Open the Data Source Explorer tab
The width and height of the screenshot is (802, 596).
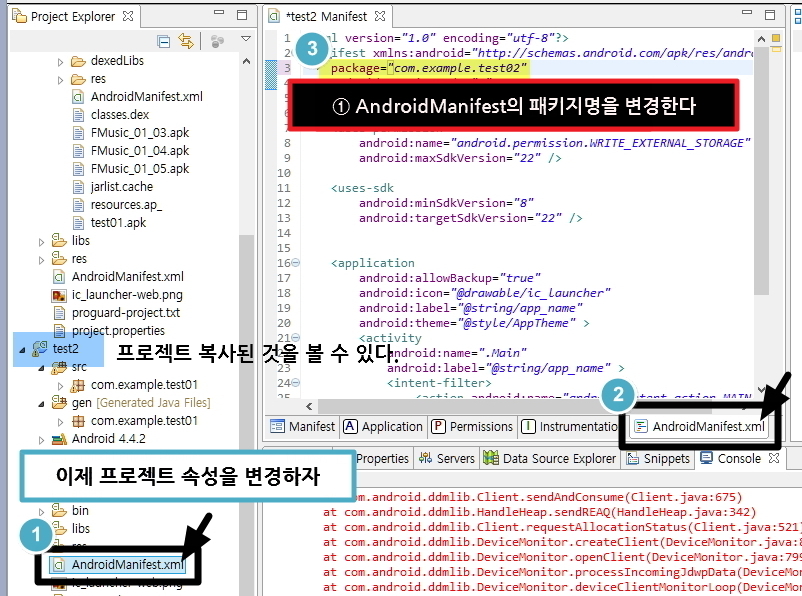click(550, 458)
